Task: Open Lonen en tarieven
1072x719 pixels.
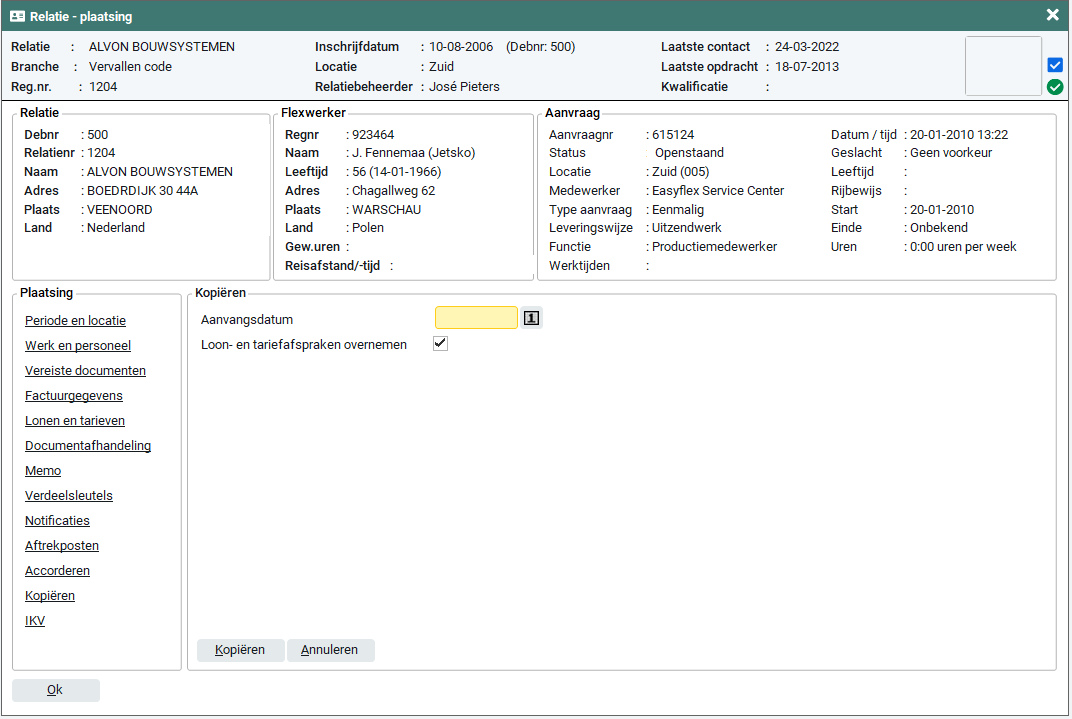Action: click(x=75, y=421)
